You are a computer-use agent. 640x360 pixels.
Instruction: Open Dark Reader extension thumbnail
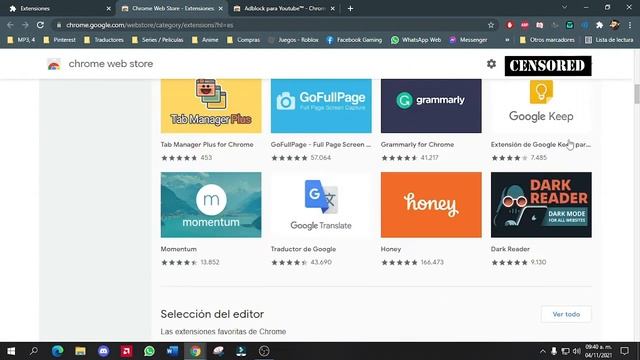541,204
